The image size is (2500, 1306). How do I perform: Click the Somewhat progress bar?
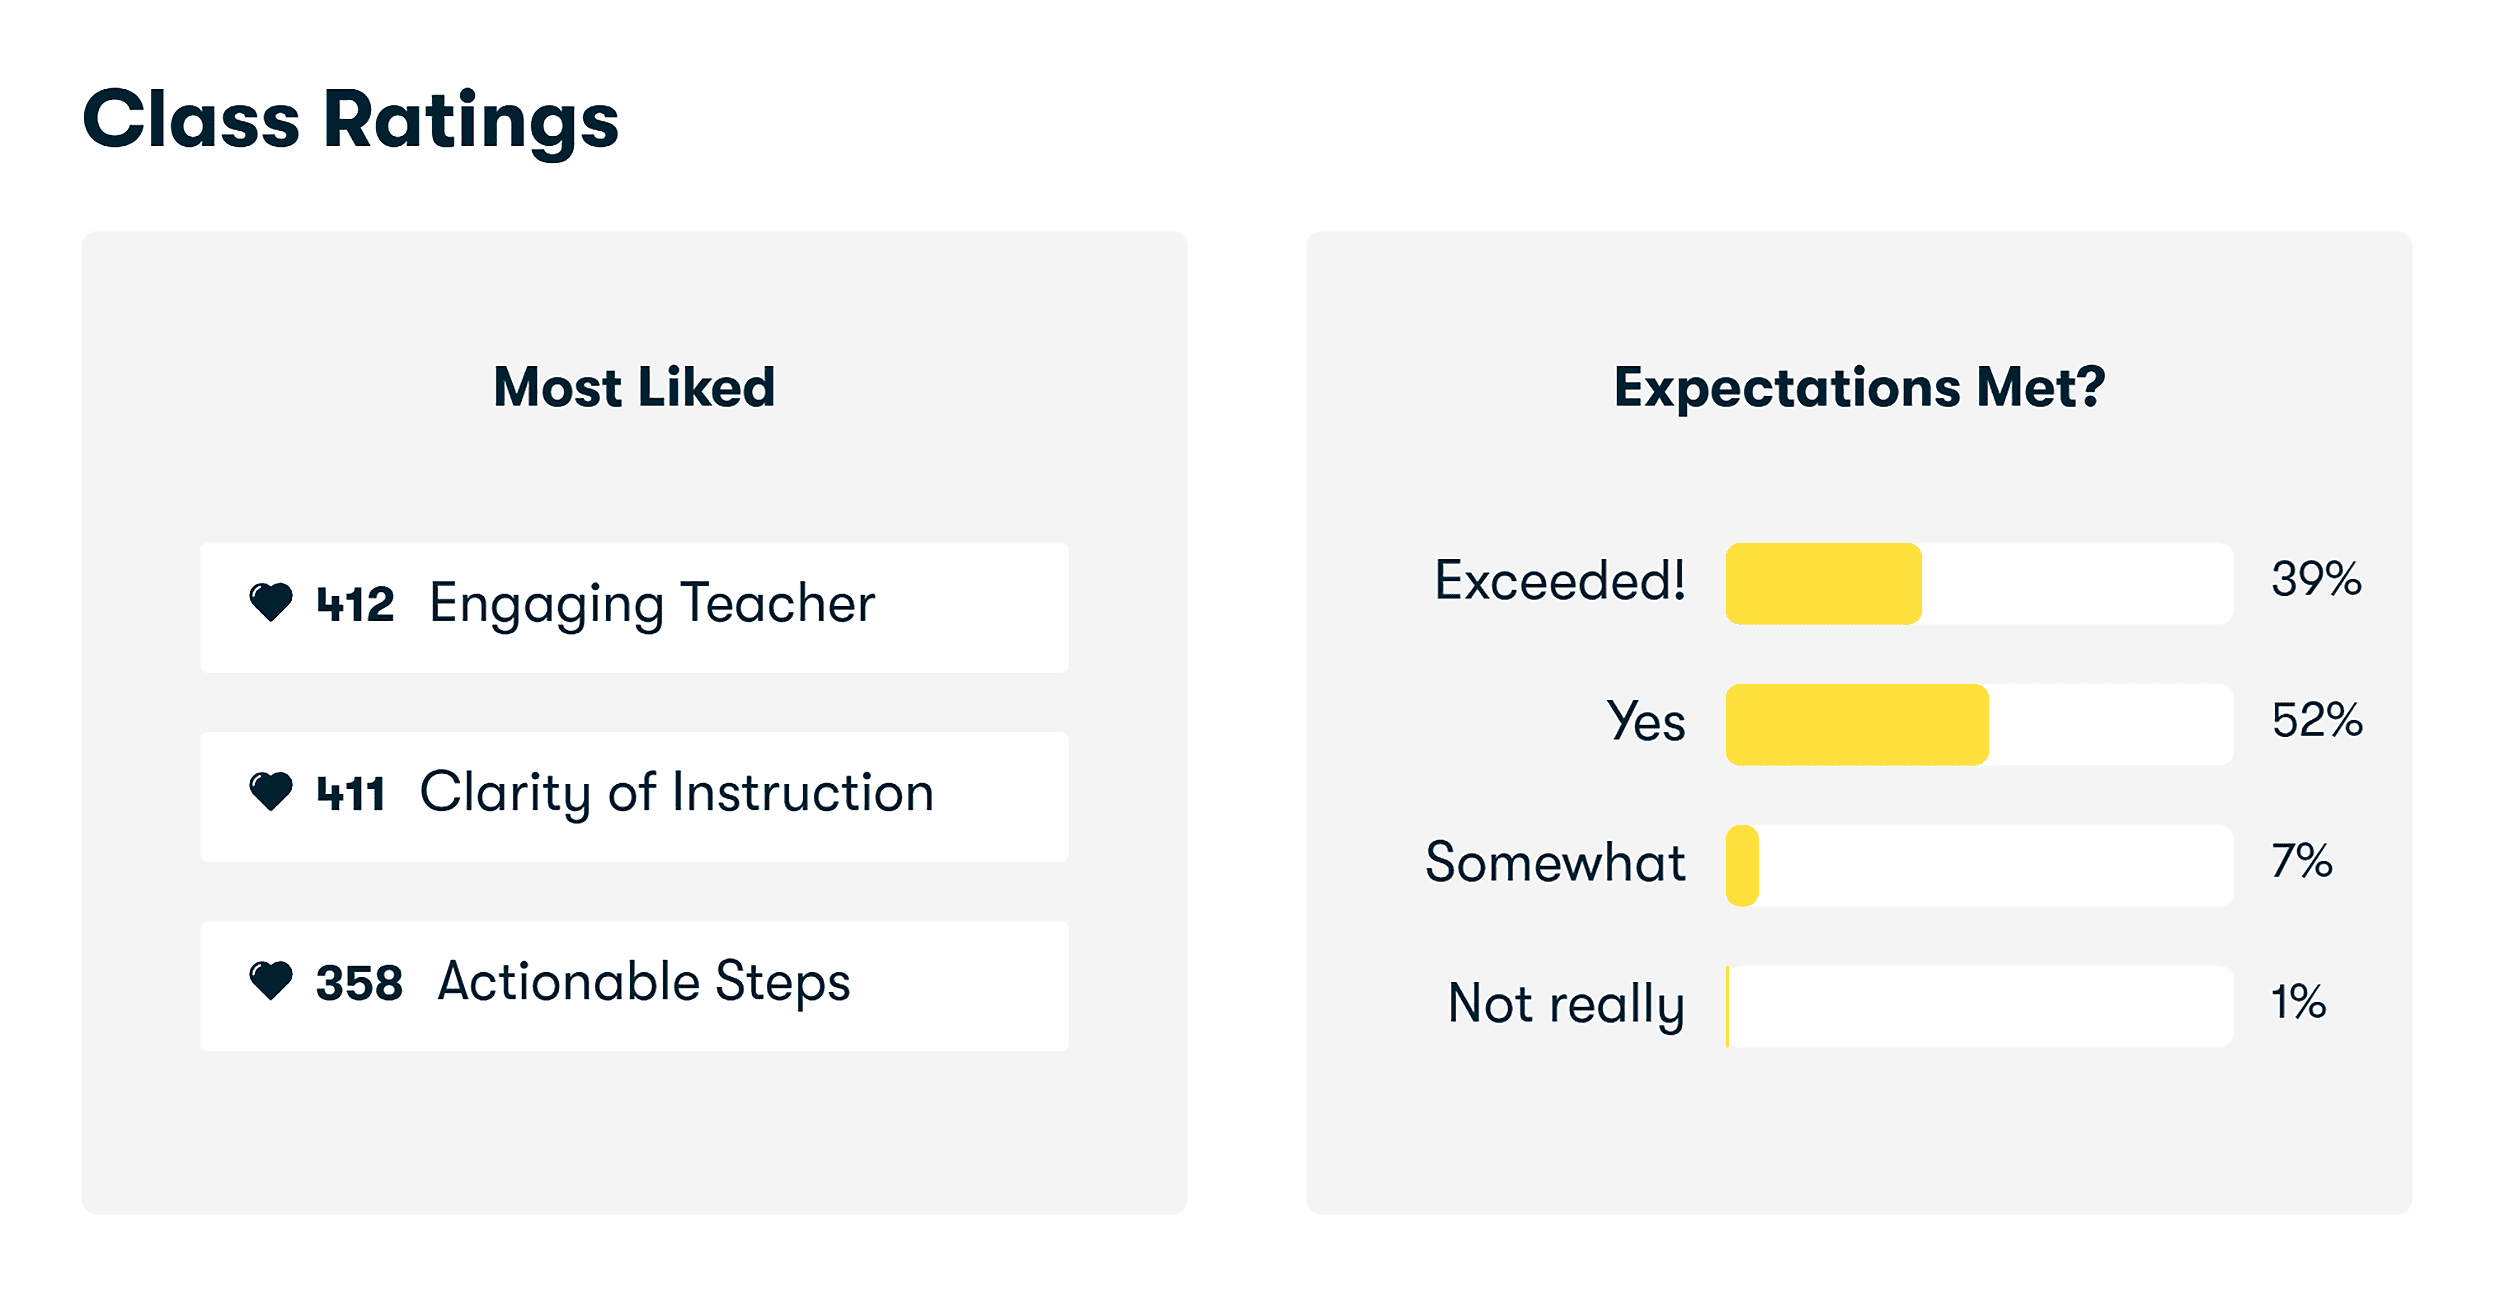[x=1978, y=866]
